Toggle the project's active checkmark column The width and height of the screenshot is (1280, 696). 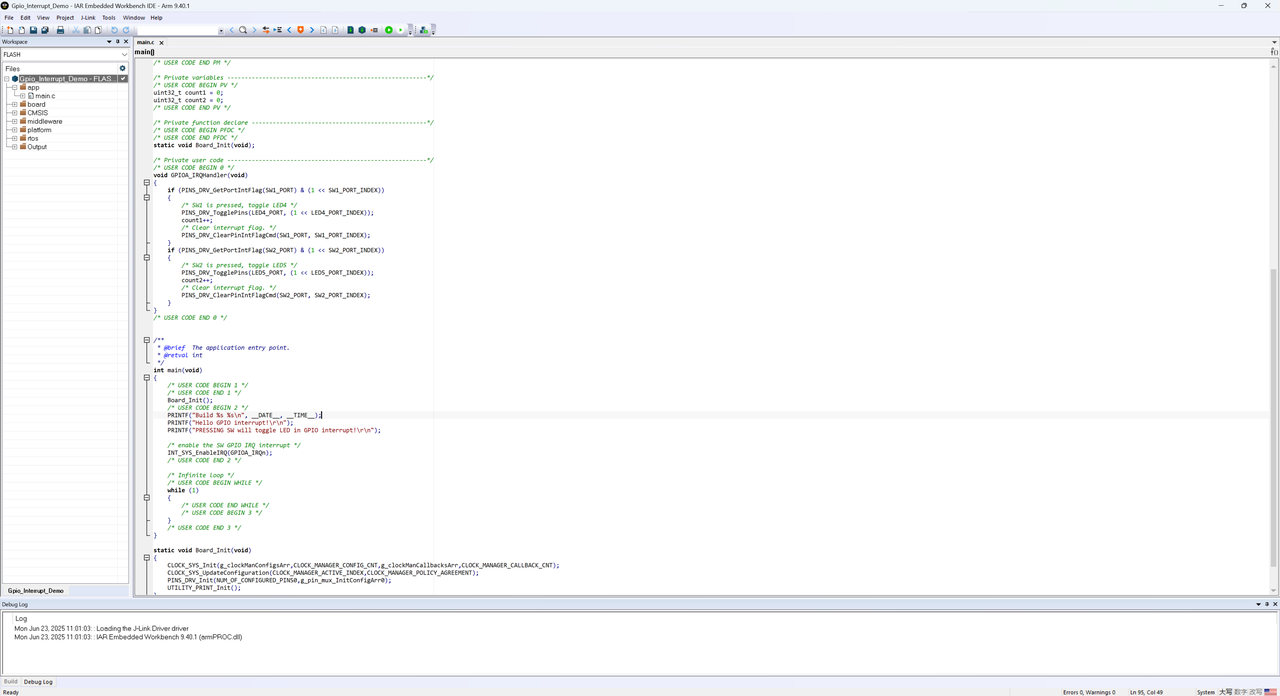(123, 78)
